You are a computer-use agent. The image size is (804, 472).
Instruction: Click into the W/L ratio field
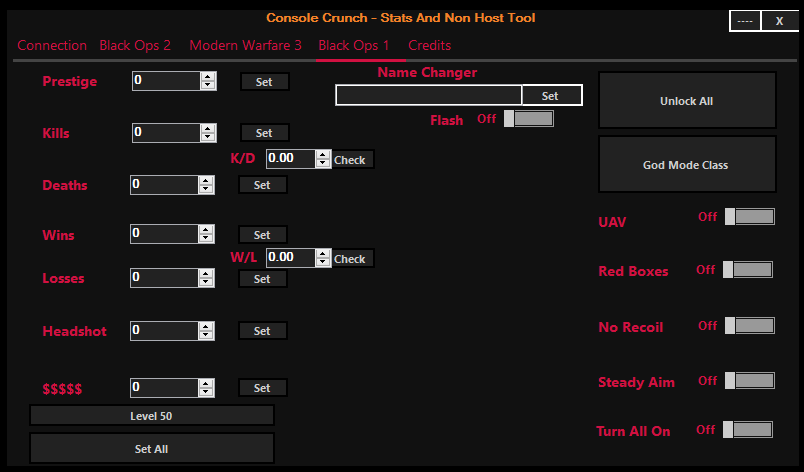(291, 258)
